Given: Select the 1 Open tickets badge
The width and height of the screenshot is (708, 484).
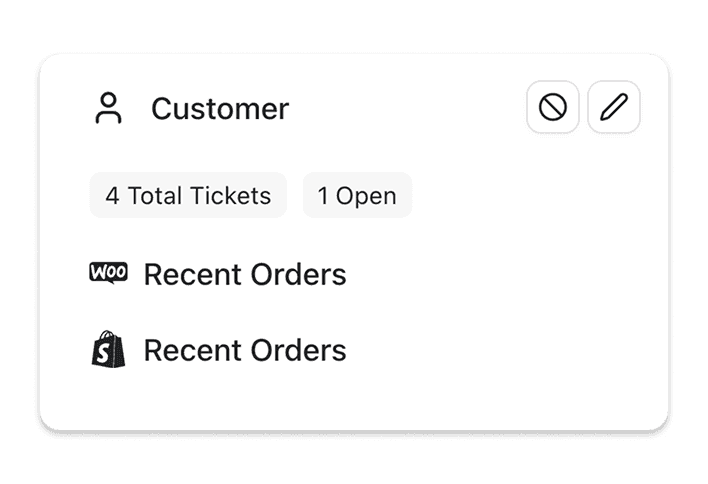Looking at the screenshot, I should click(x=357, y=195).
